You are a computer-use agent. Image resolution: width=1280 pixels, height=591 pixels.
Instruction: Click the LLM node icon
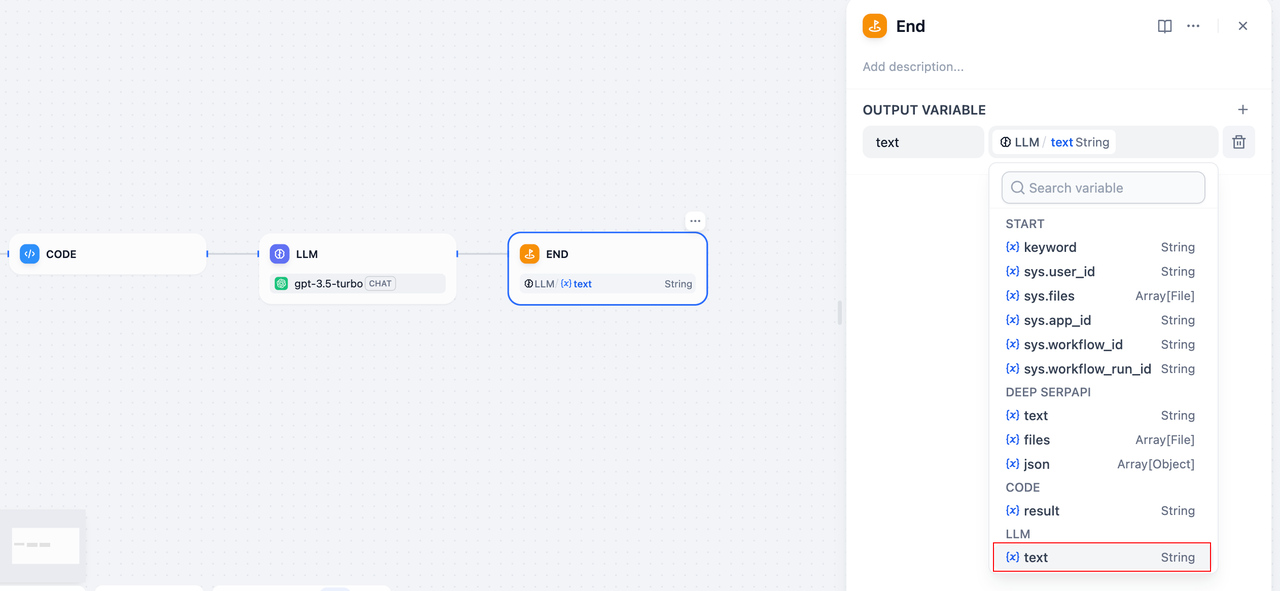click(280, 254)
